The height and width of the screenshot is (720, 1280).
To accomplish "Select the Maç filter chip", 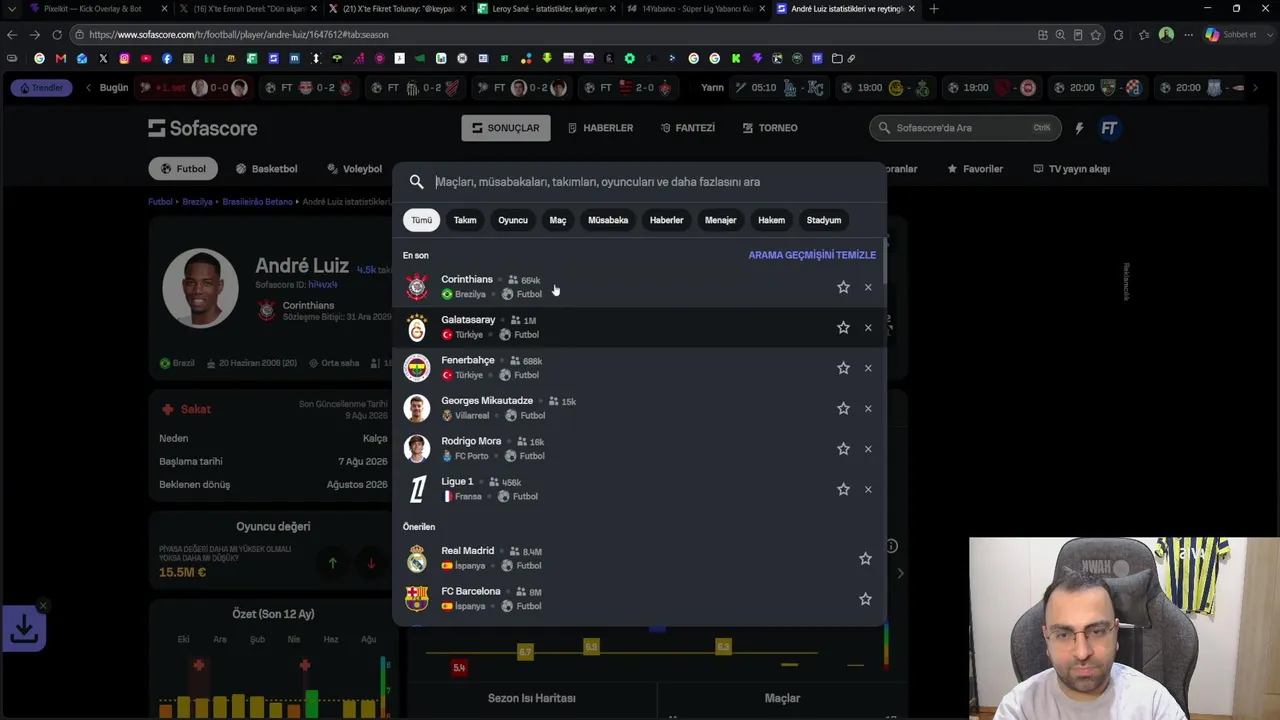I will coord(558,220).
